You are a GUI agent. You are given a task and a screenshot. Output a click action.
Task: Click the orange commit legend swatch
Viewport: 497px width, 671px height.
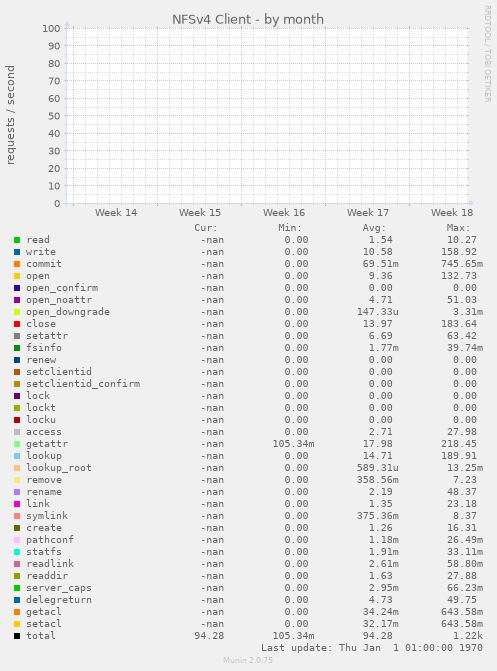[17, 264]
